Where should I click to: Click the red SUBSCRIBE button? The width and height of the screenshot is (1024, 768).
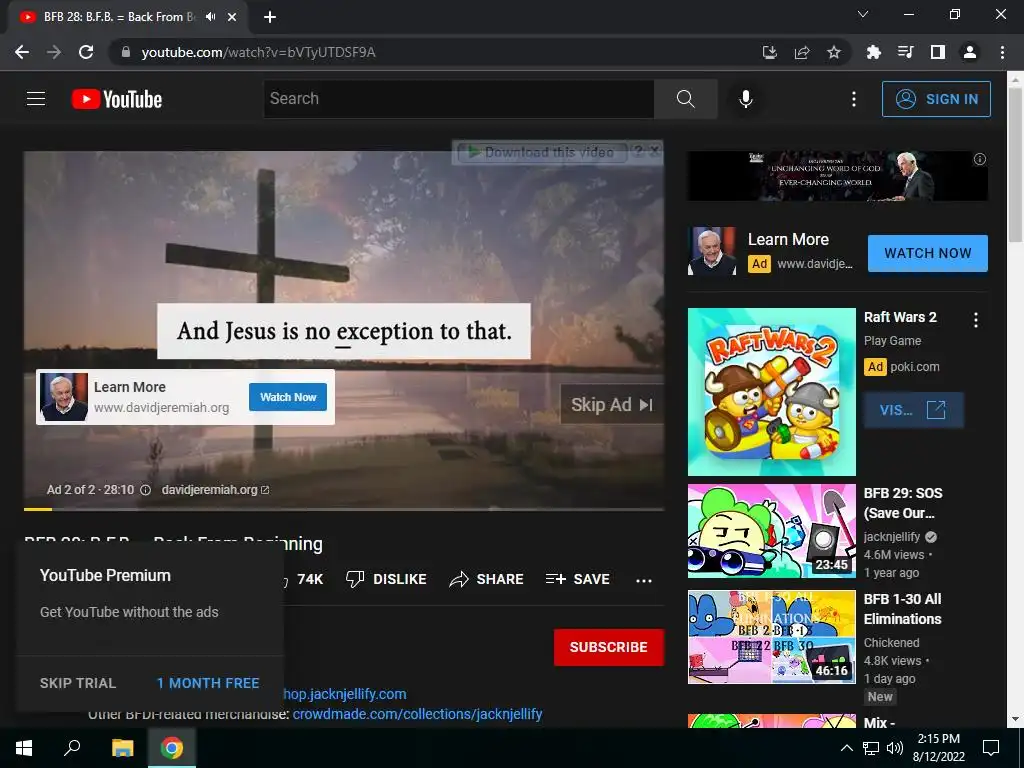609,647
